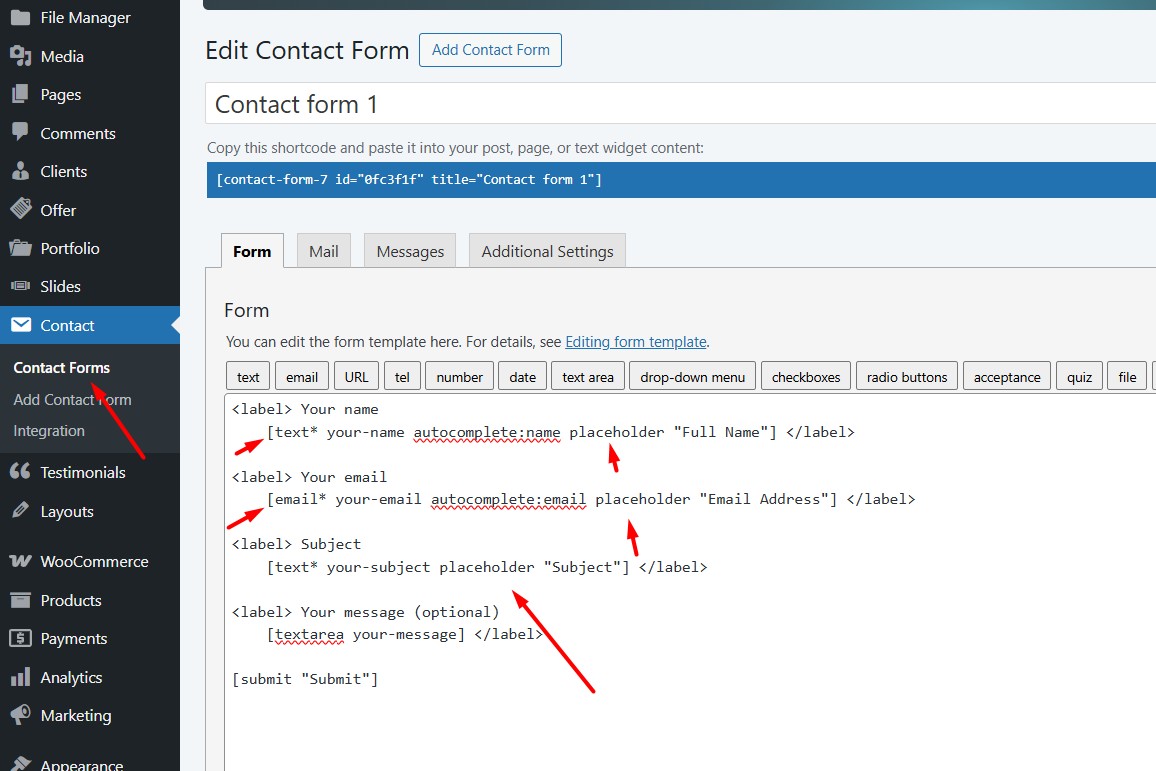Click the Add Contact Form button
Screen dimensions: 1156x771
coord(490,49)
